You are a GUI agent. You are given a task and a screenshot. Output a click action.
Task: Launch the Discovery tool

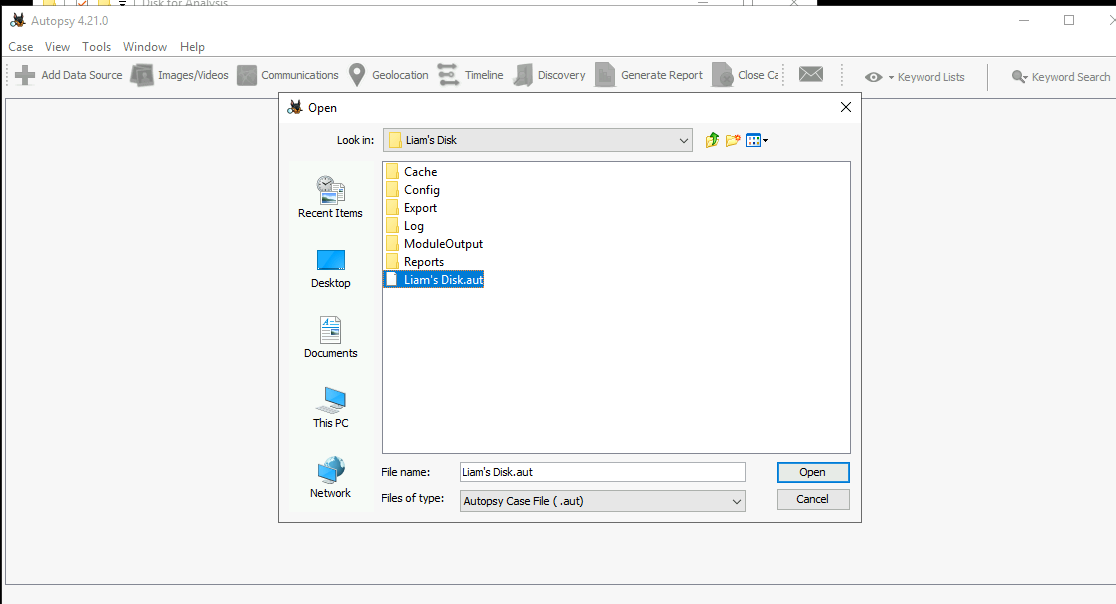pos(549,75)
